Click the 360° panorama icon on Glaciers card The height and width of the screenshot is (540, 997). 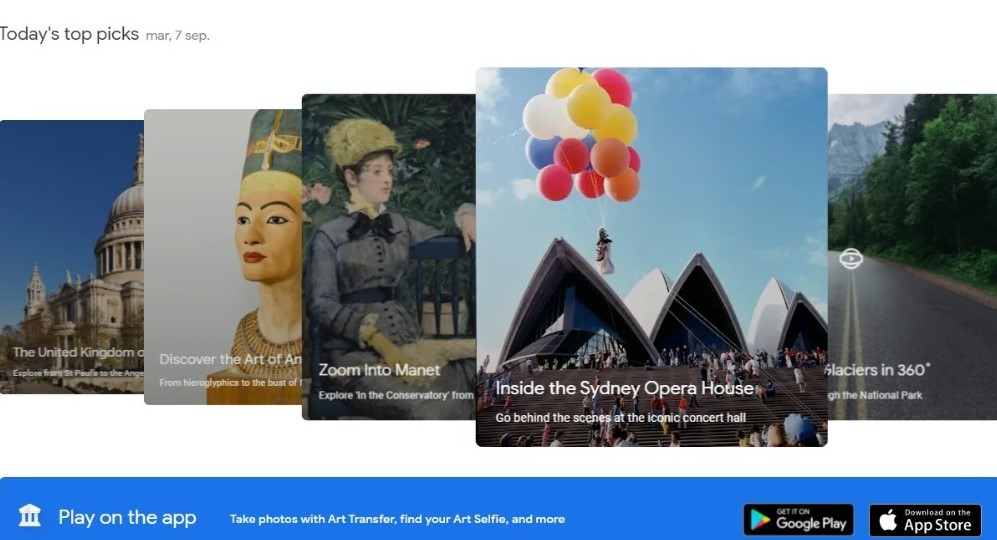[x=851, y=258]
